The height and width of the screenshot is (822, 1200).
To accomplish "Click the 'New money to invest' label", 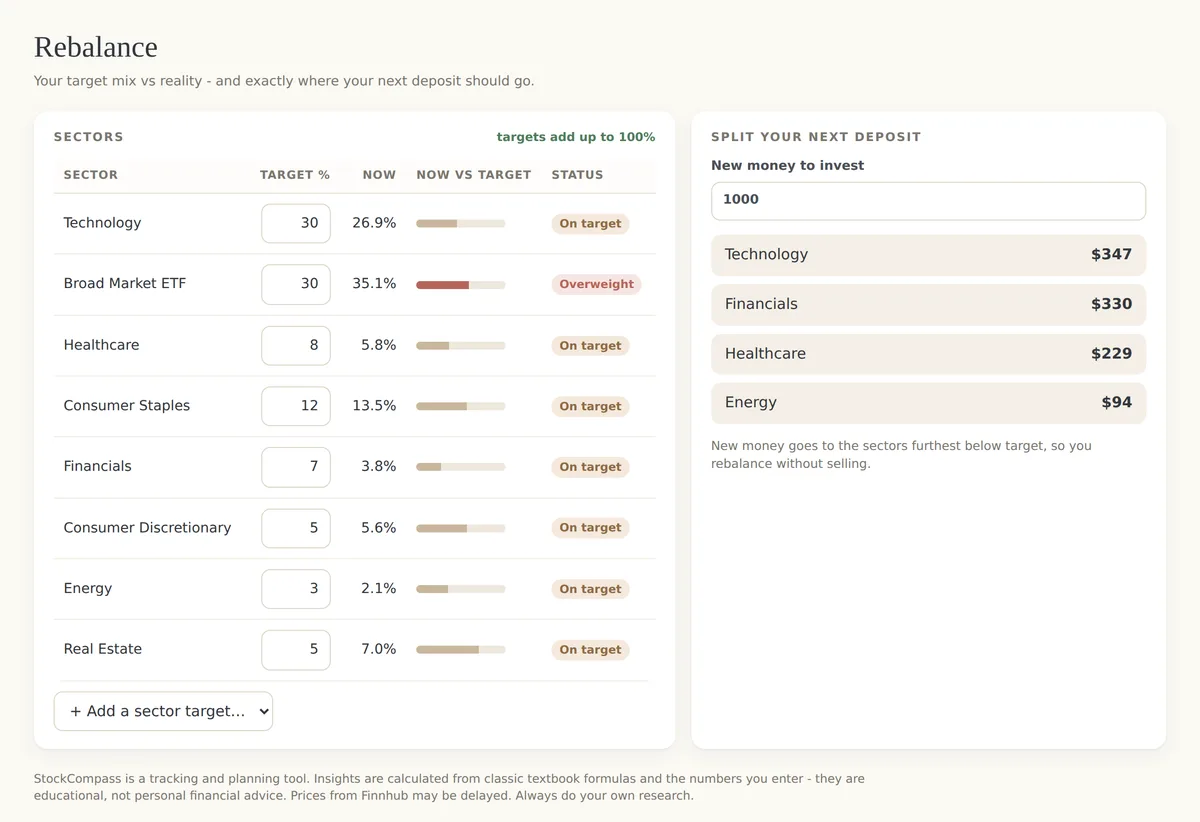I will tap(788, 166).
